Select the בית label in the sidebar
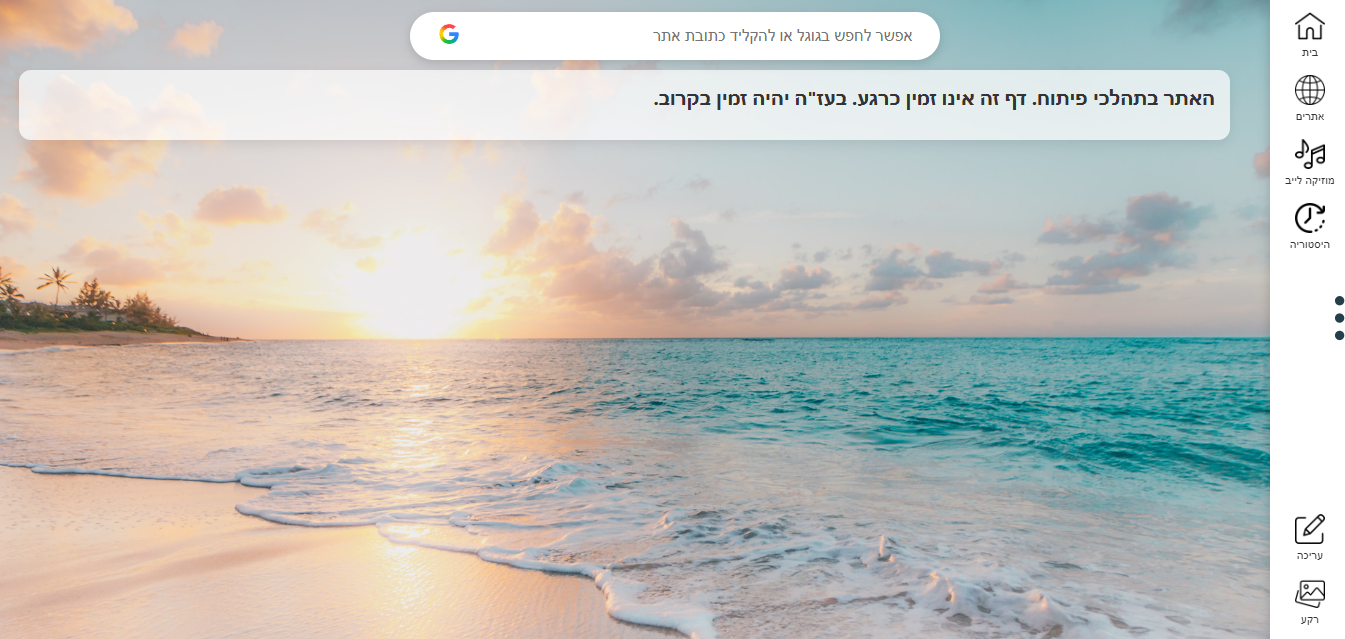Viewport: 1345px width, 639px height. point(1309,52)
